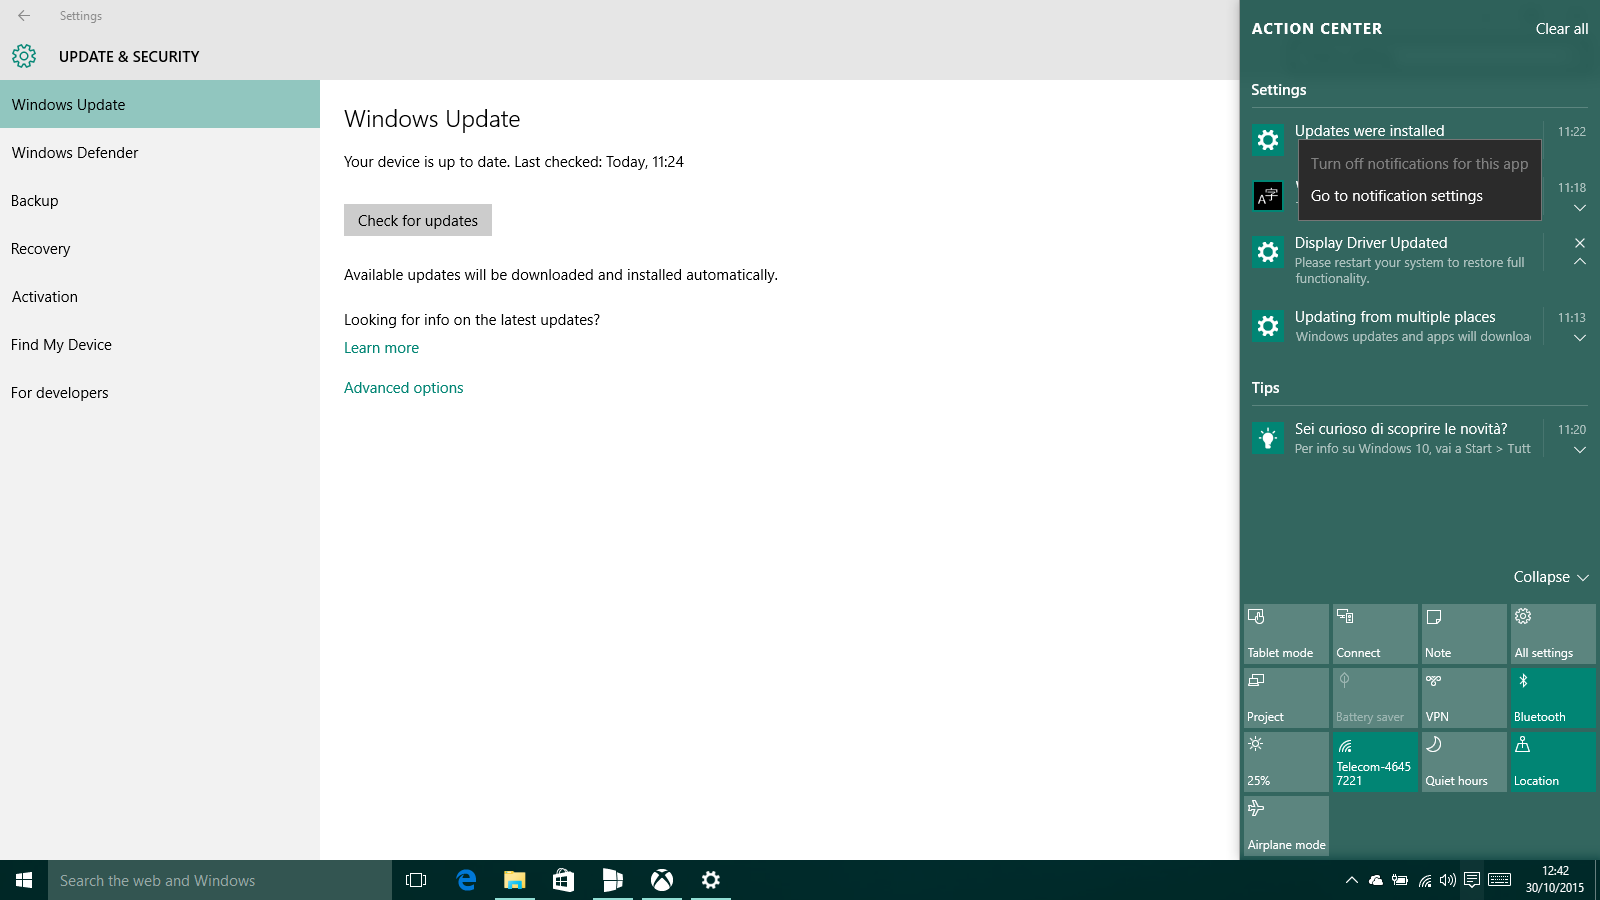This screenshot has width=1600, height=900.
Task: Open the Project quick action tile
Action: point(1286,698)
